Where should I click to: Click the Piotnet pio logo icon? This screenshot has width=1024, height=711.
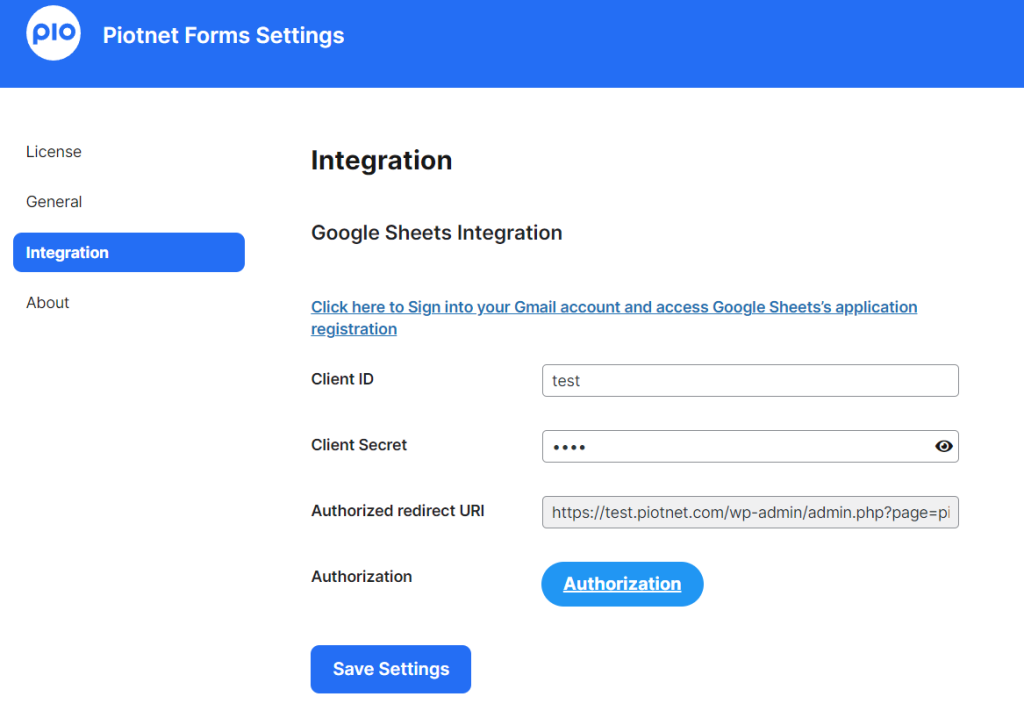click(x=54, y=33)
